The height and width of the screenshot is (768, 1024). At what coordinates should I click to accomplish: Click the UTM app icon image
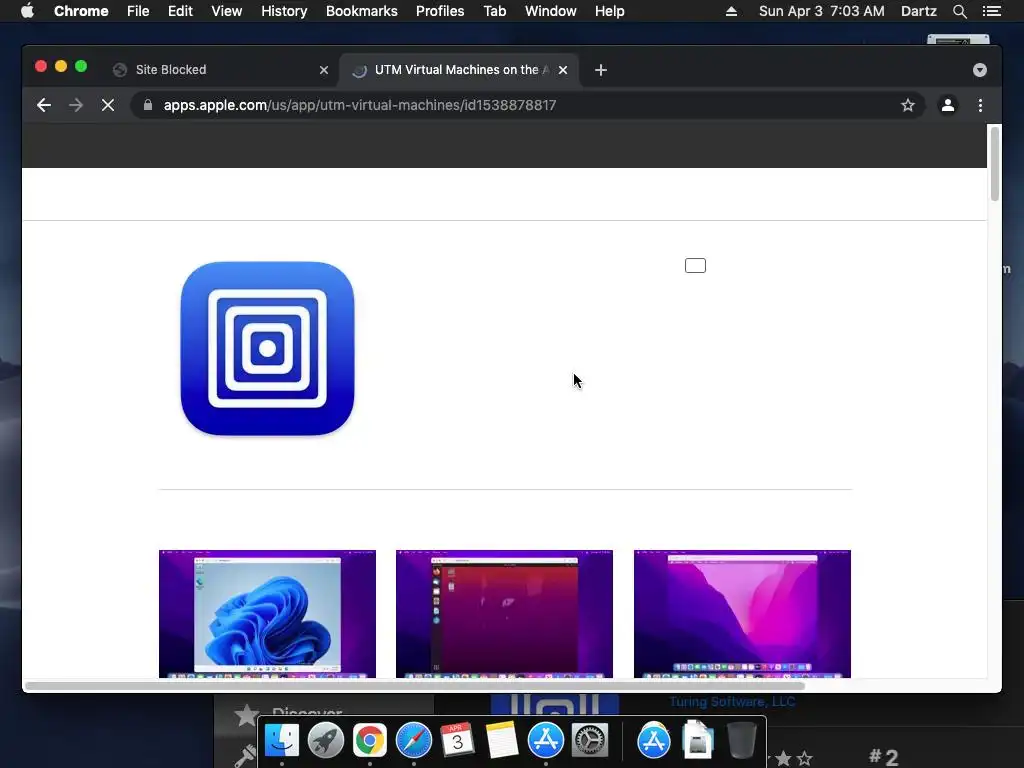point(268,349)
